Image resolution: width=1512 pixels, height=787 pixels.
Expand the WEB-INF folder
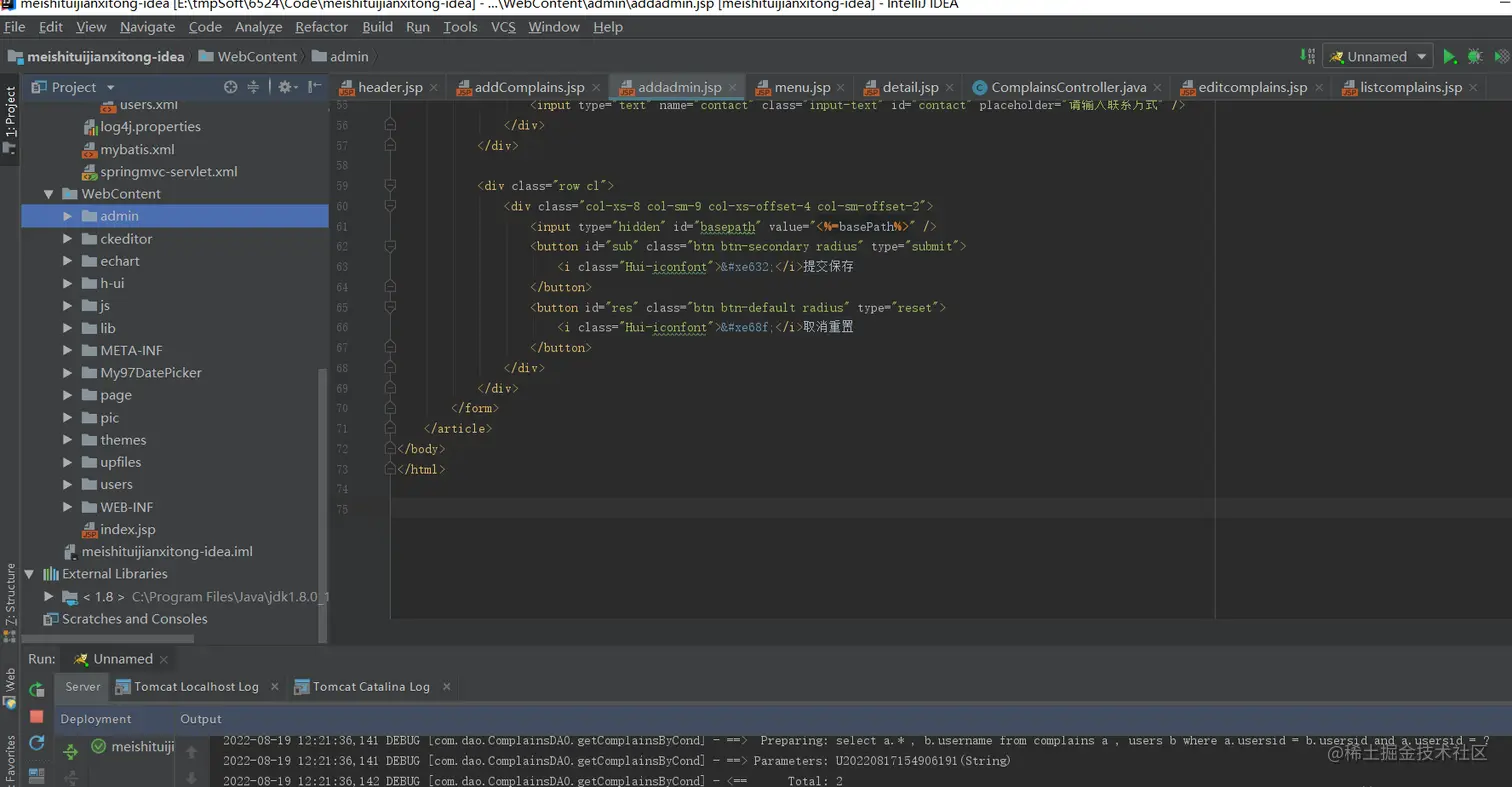point(67,507)
